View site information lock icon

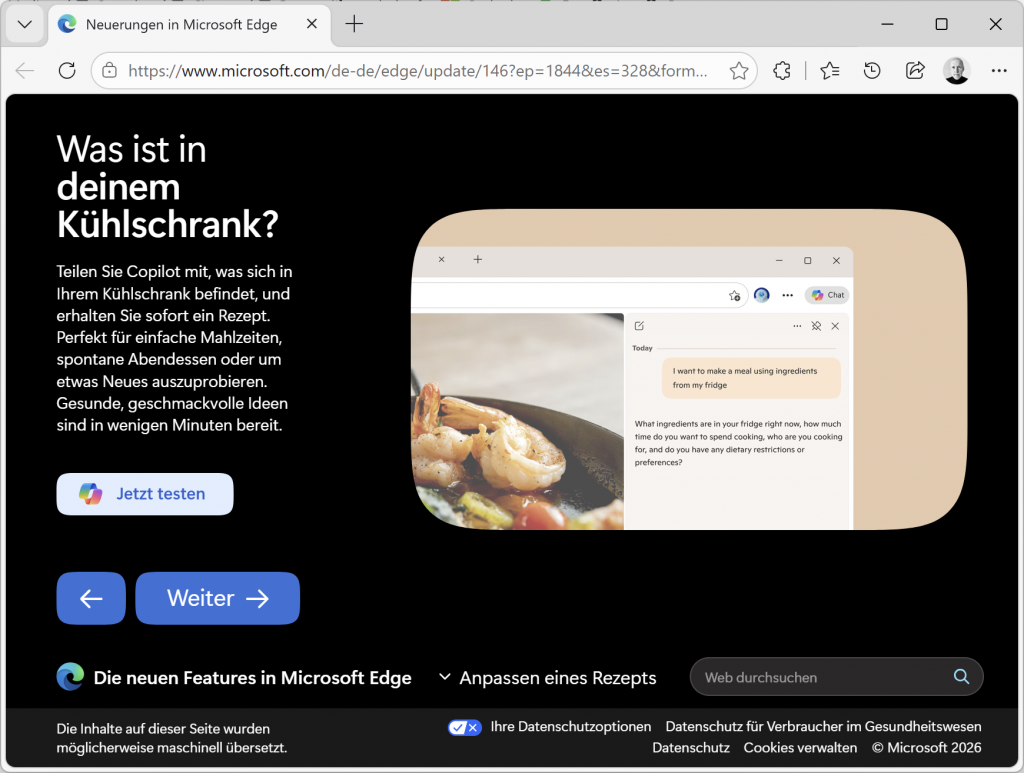[110, 71]
